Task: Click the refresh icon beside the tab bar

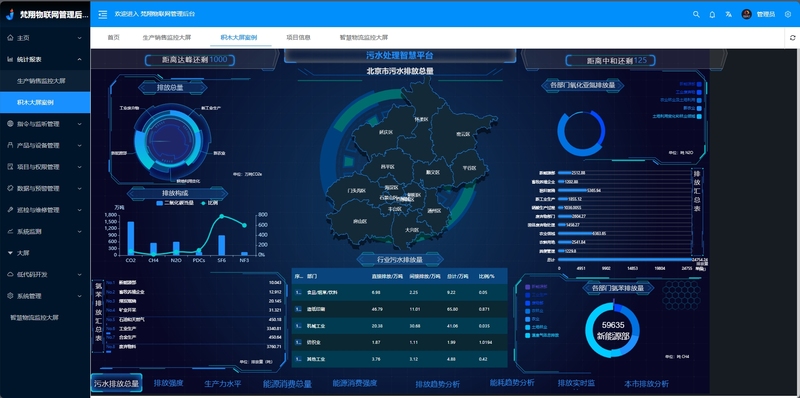Action: (792, 38)
